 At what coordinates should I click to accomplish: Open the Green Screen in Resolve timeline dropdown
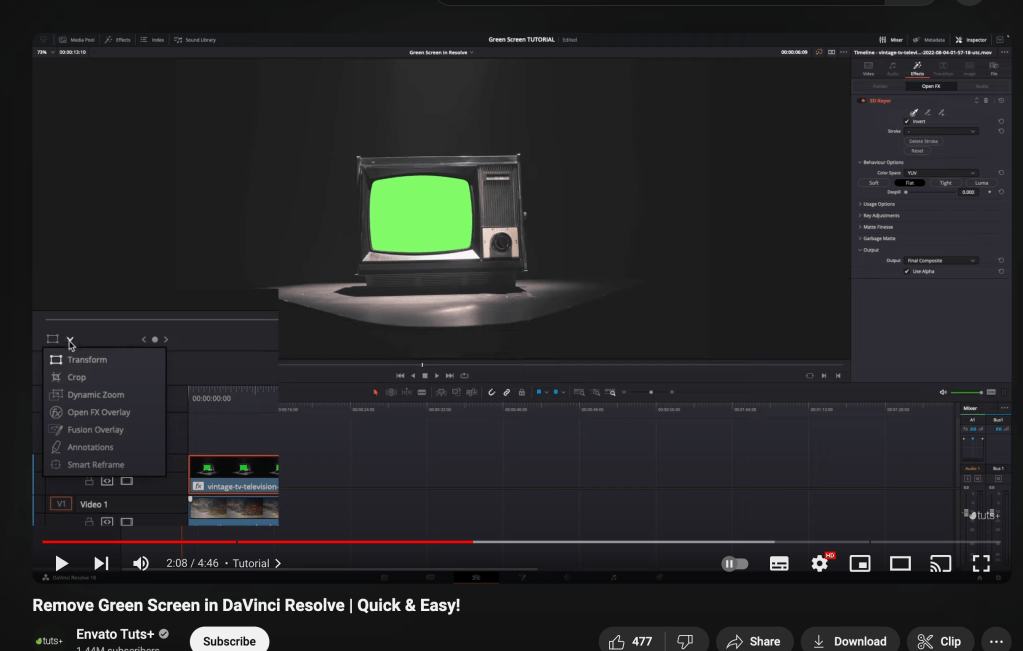pos(441,52)
